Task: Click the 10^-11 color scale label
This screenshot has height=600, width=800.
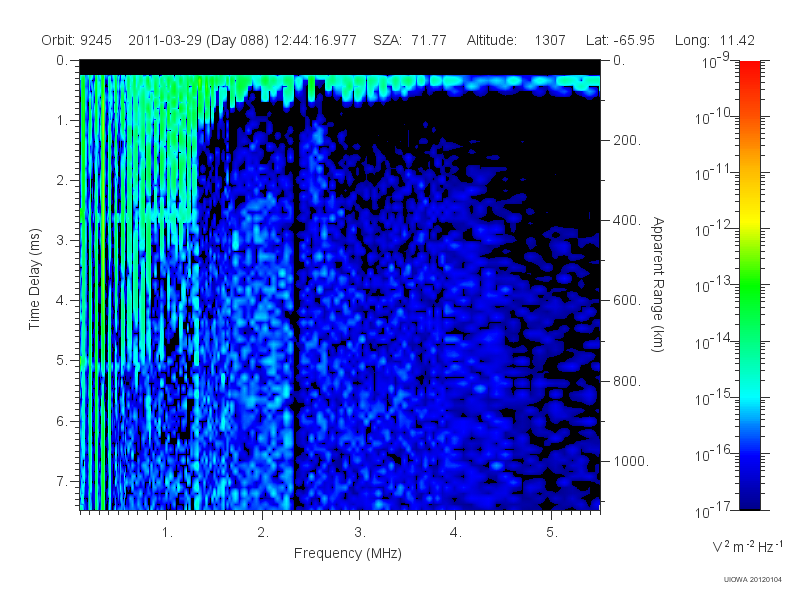Action: [713, 173]
